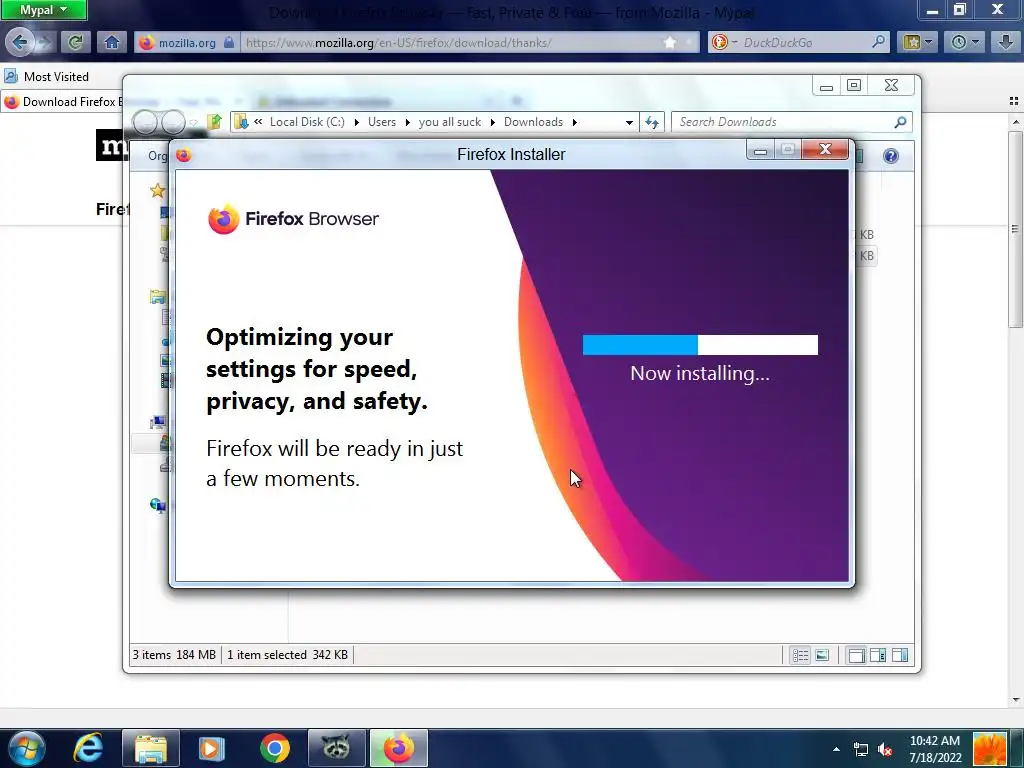
Task: Open Mypal tab groups grid icon
Action: point(1014,101)
